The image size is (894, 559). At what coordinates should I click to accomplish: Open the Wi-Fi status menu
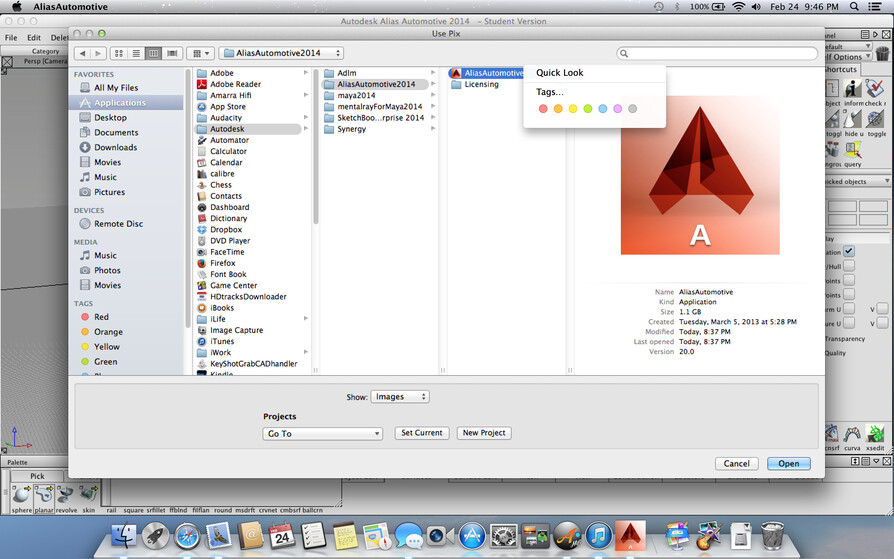click(x=738, y=6)
